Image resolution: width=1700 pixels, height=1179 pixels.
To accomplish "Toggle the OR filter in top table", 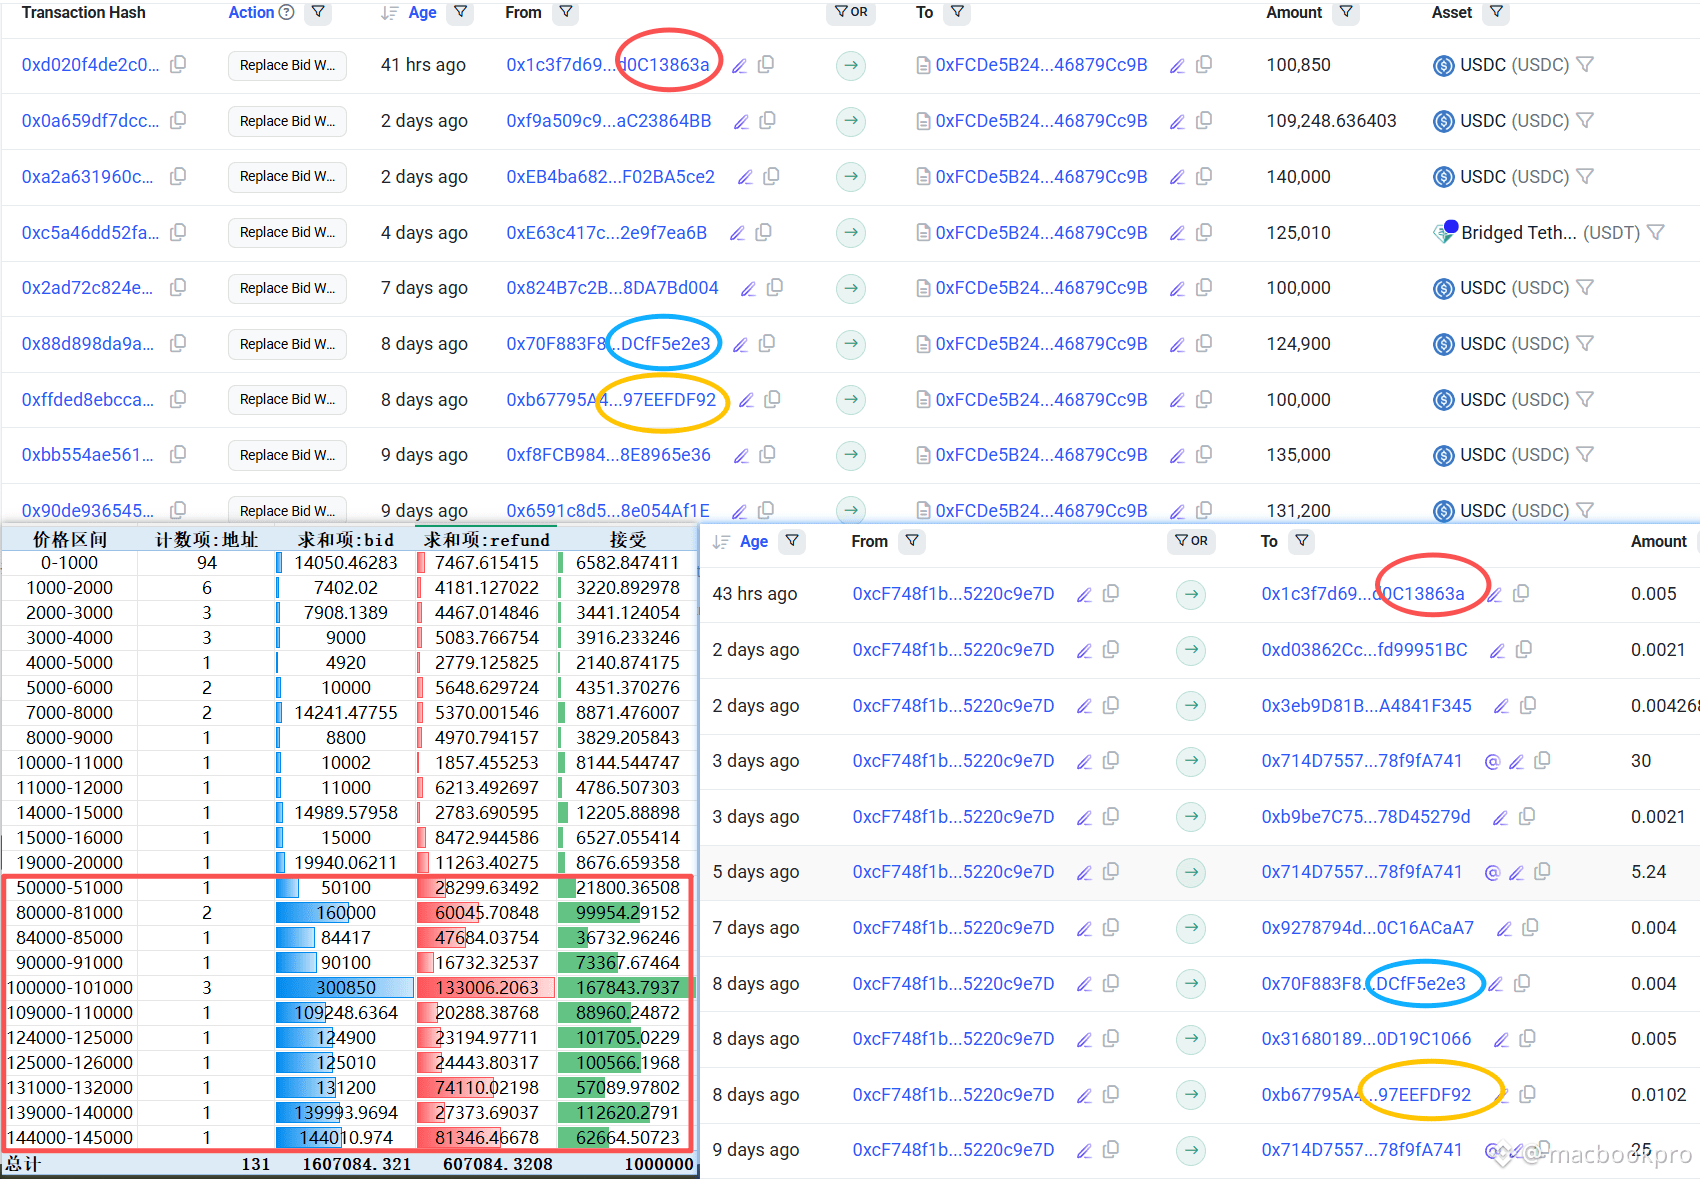I will coord(851,12).
